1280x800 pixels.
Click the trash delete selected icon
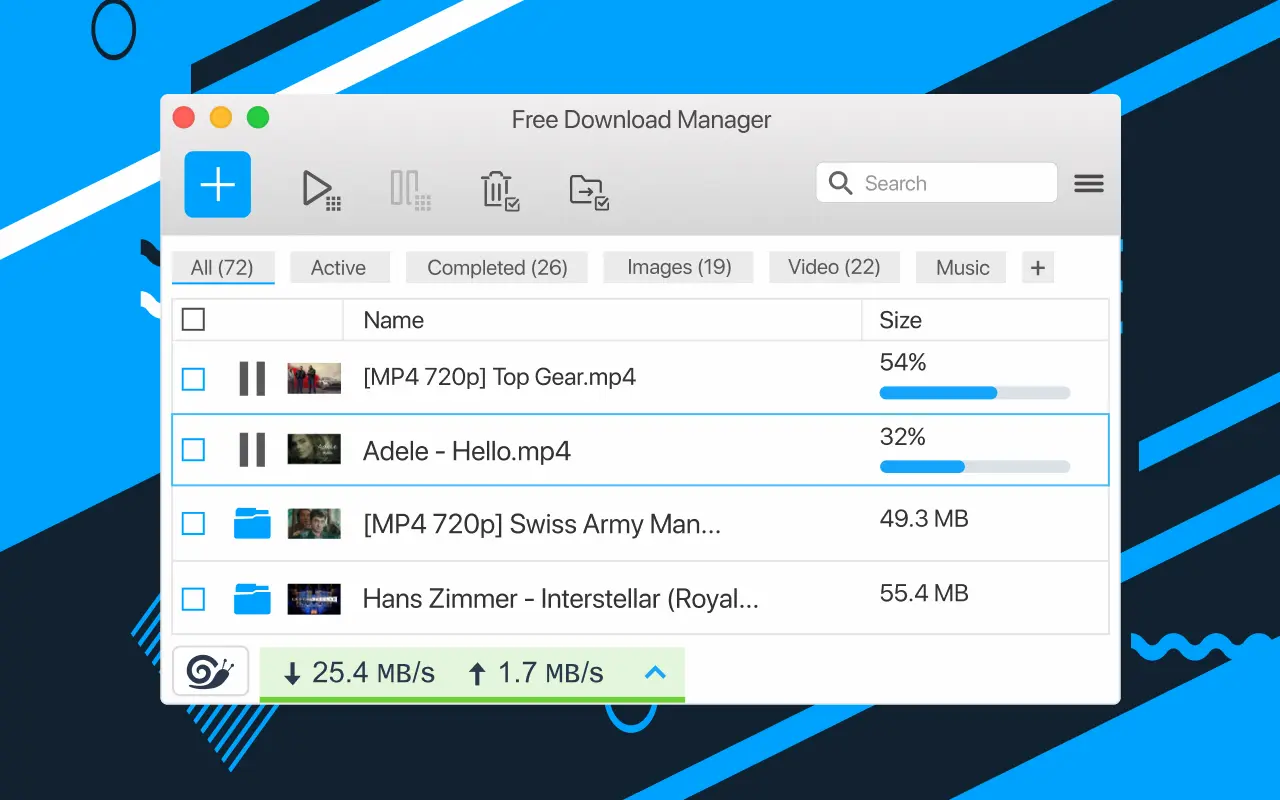point(499,189)
